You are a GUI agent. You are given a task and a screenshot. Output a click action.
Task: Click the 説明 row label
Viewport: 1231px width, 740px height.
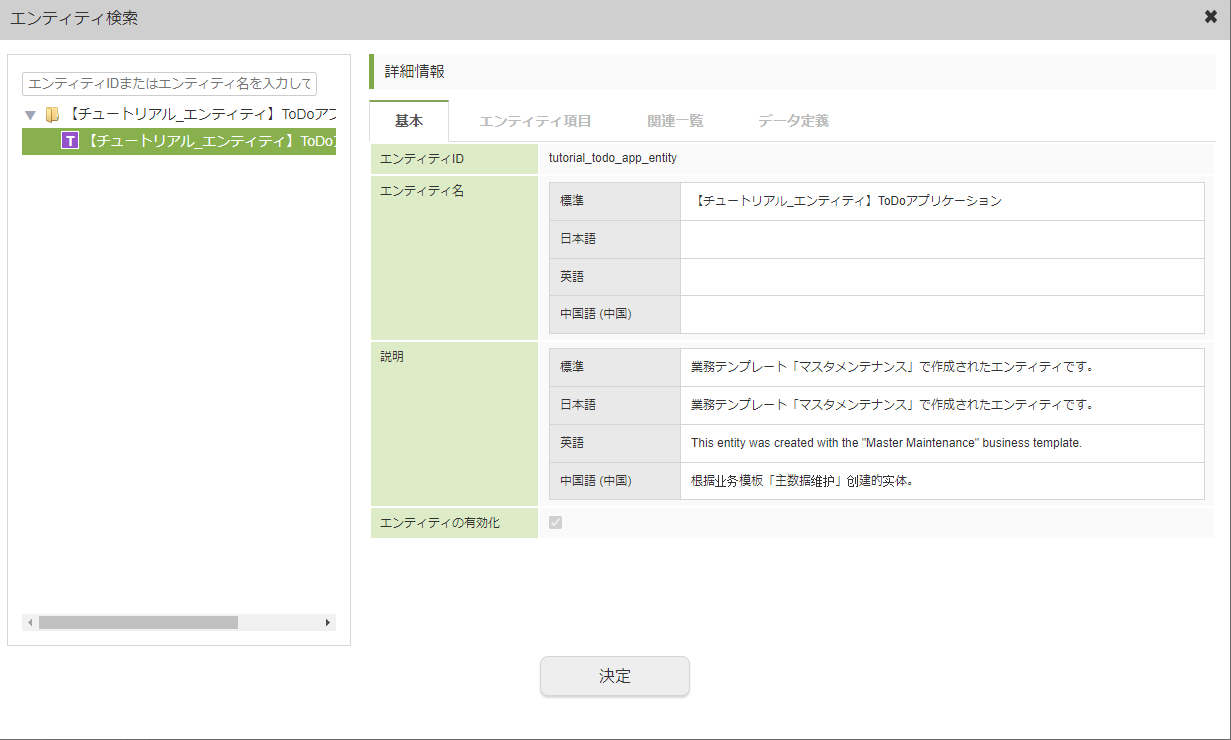point(392,356)
